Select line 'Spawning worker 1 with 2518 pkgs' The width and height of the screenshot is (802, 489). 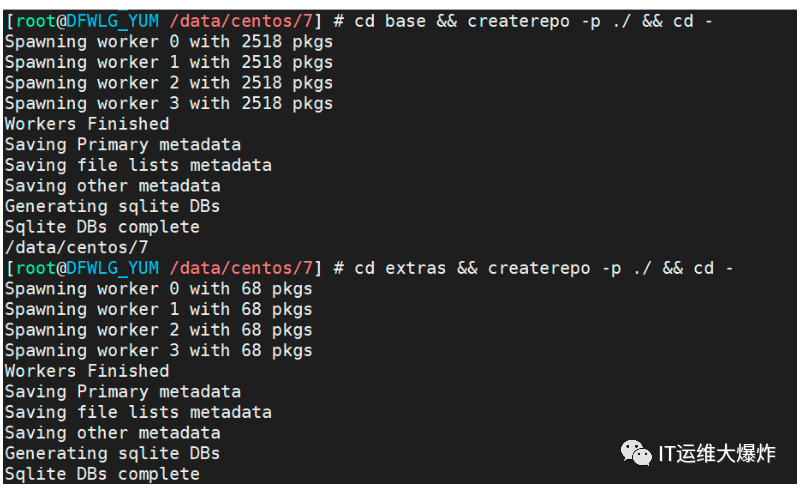pos(168,62)
